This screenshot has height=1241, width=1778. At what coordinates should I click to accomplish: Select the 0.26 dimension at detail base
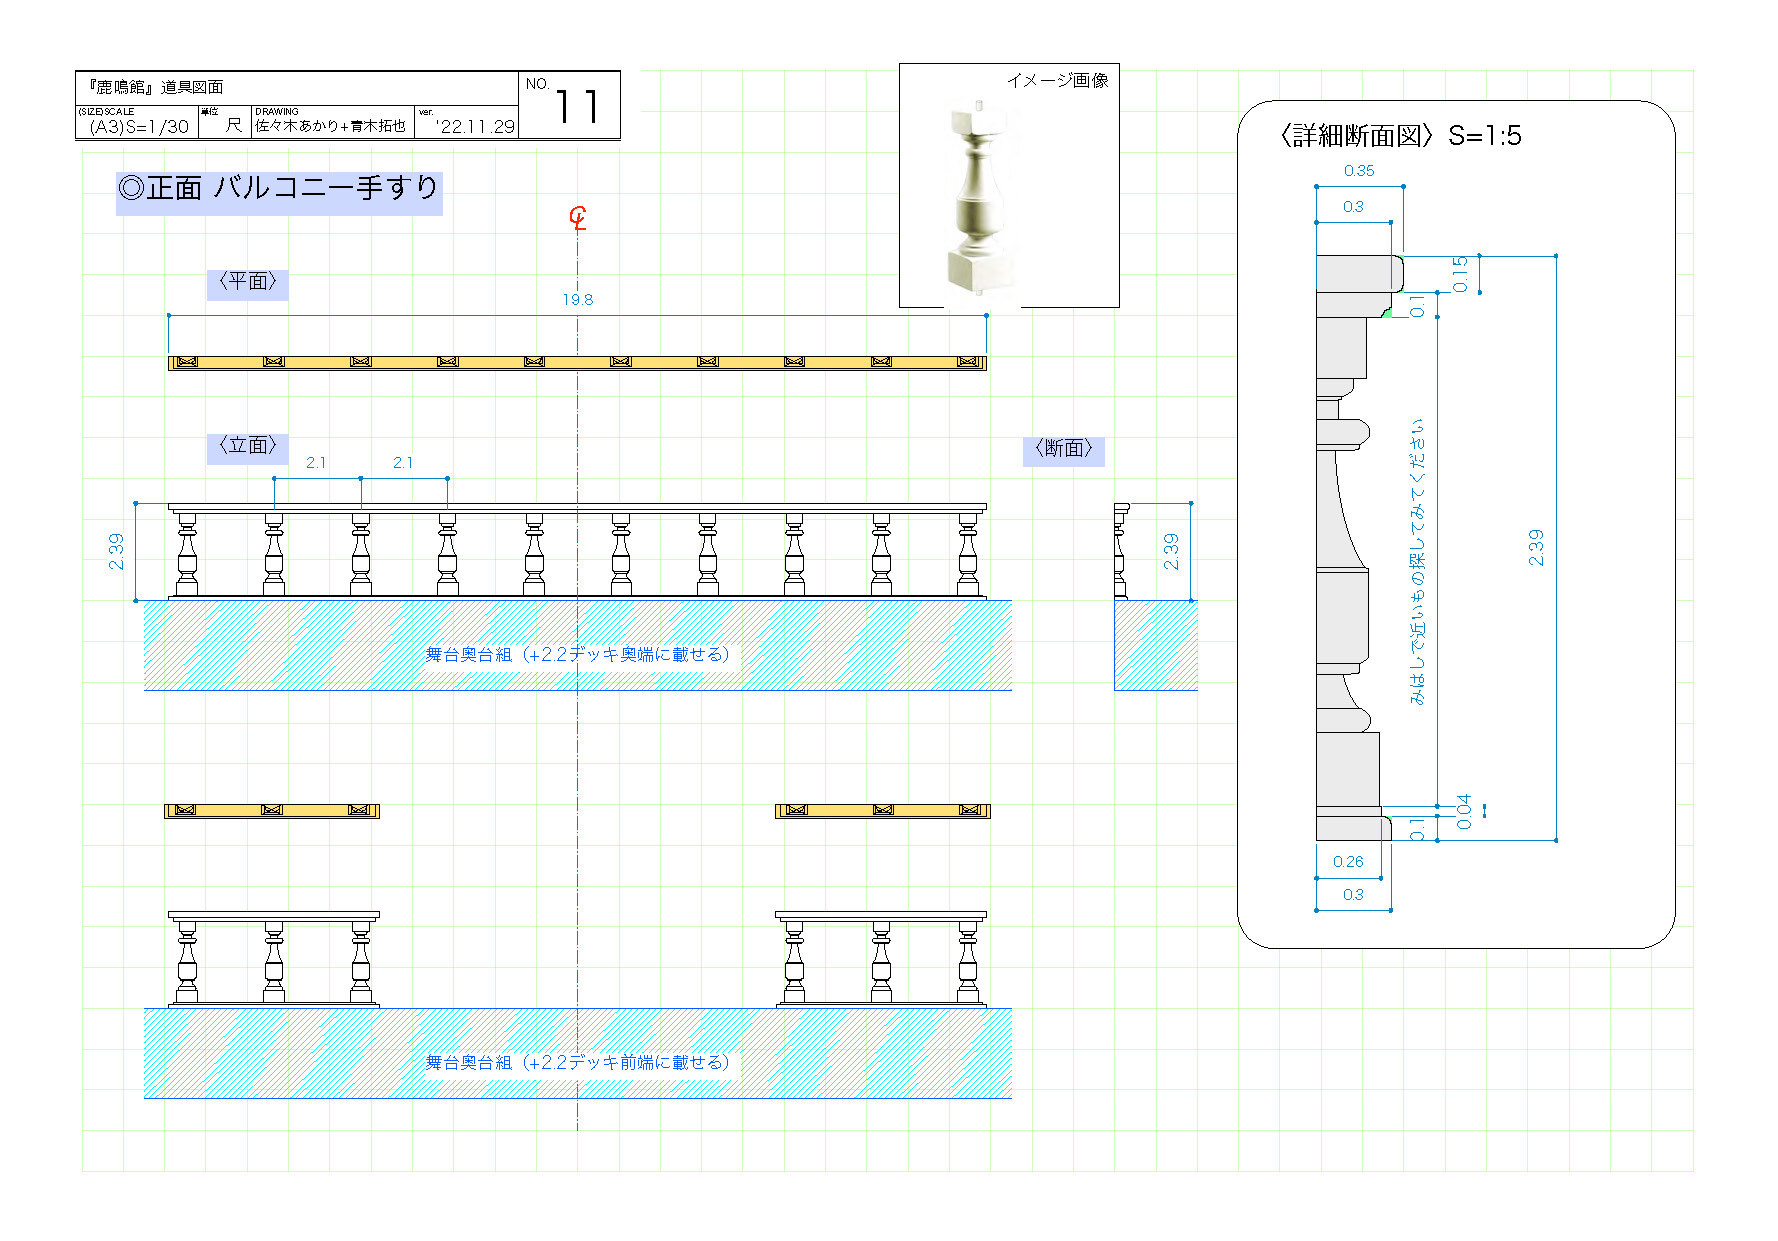(x=1348, y=861)
